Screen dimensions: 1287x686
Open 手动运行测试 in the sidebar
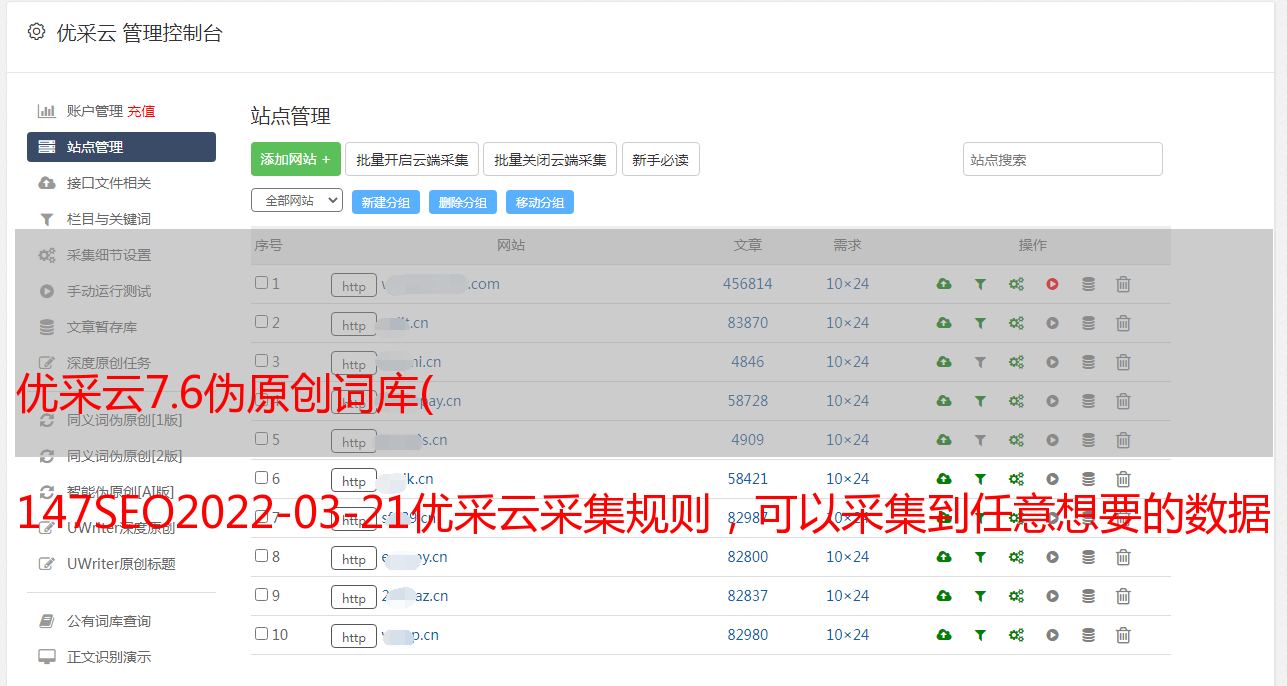point(109,291)
